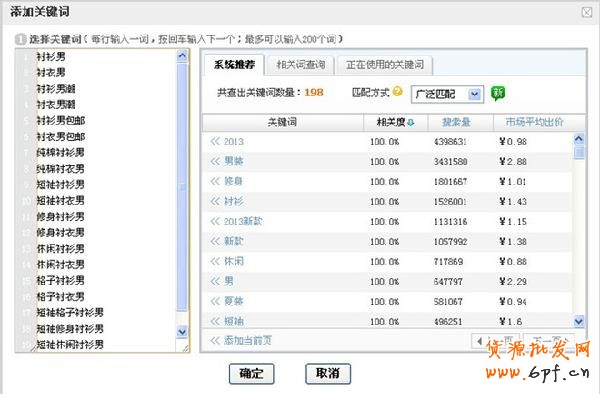Click the line 短袖休闲衬衫男 in keyword list
This screenshot has height=394, width=600.
70,345
